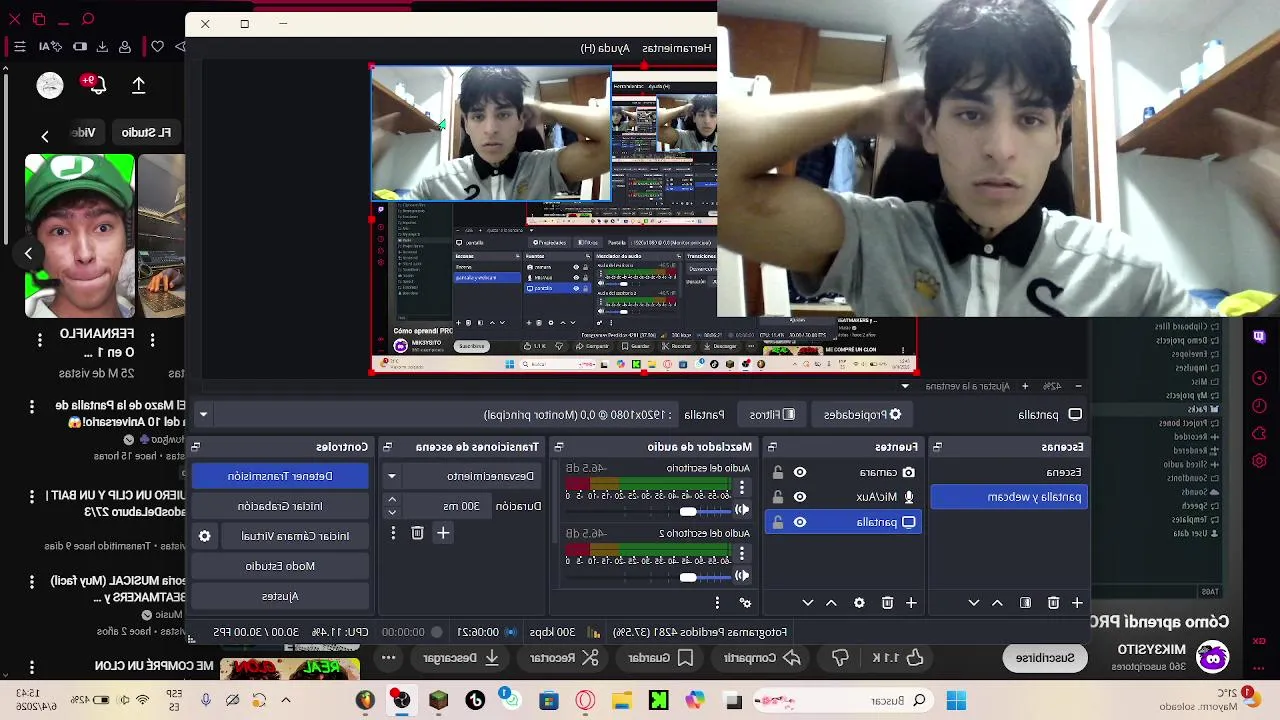Open source properties gear in Fuentes toolbar
1280x720 pixels.
click(859, 603)
